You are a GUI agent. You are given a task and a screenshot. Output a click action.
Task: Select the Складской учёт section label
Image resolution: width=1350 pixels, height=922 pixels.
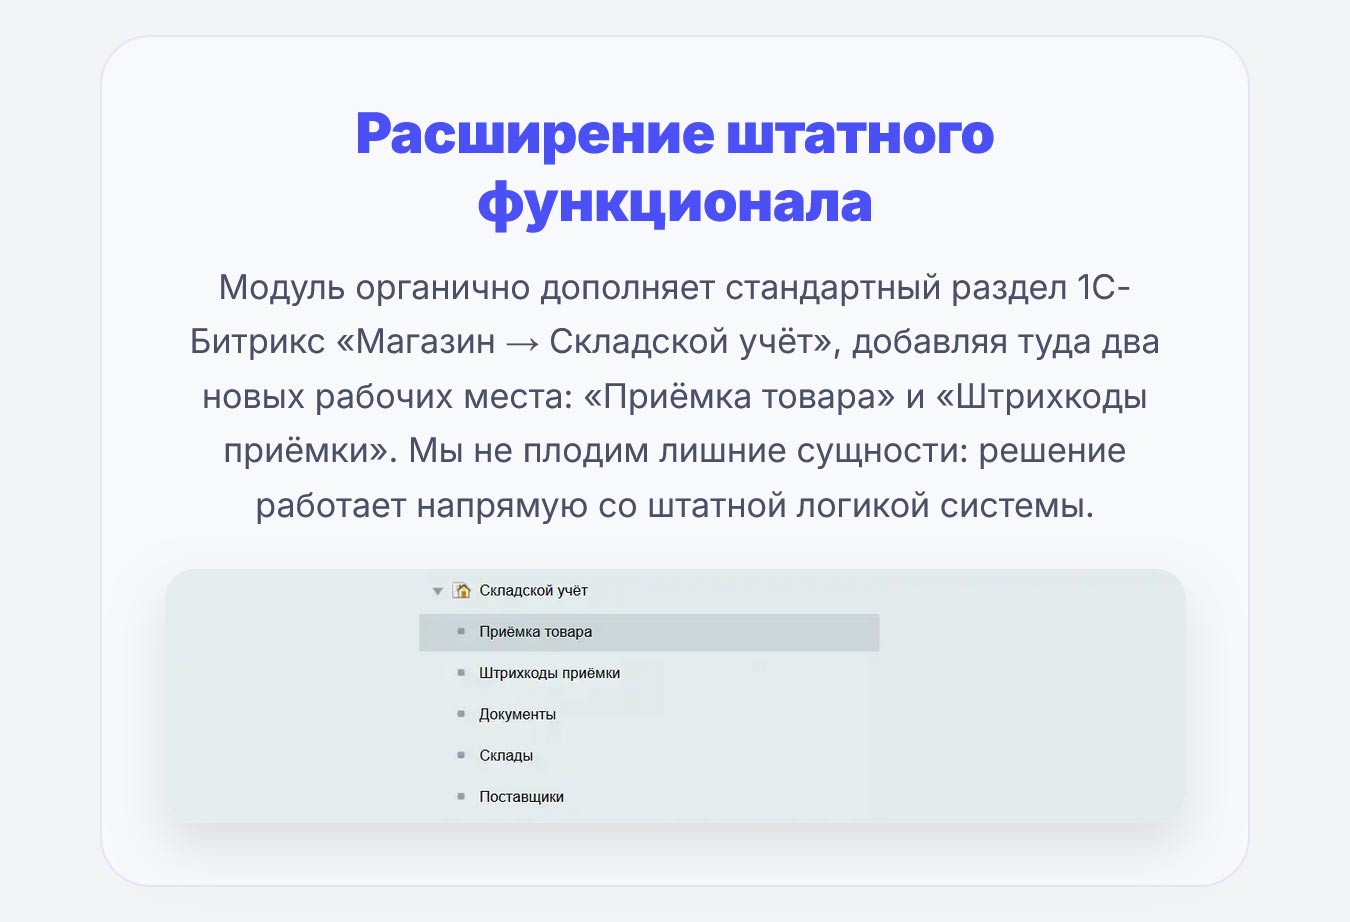[x=533, y=590]
